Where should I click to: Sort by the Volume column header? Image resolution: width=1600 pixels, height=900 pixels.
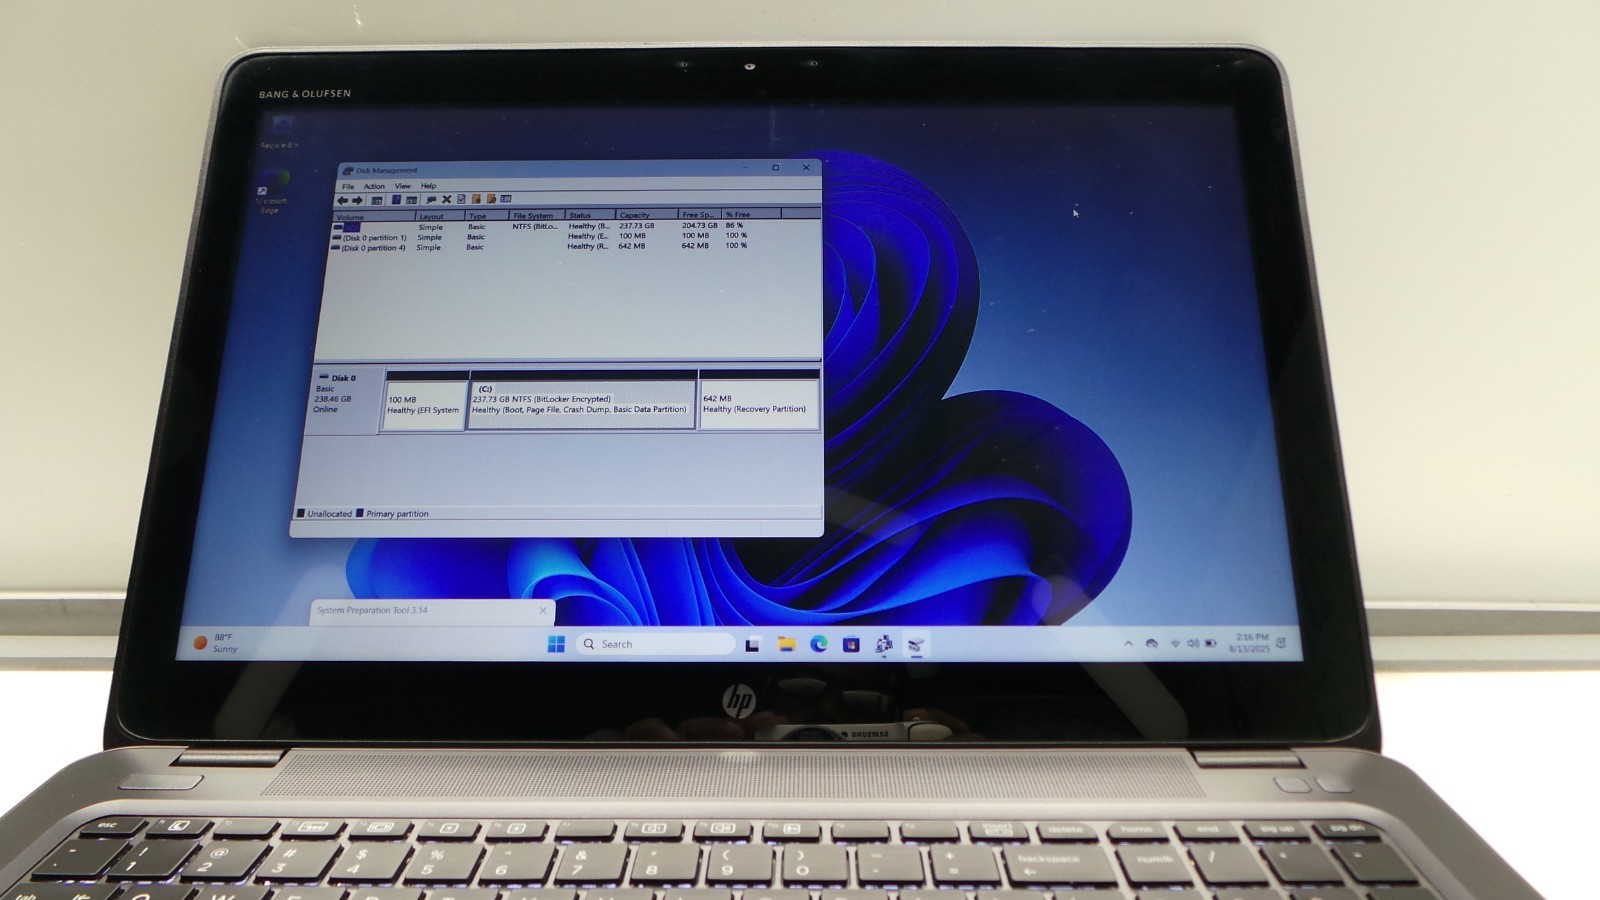374,216
